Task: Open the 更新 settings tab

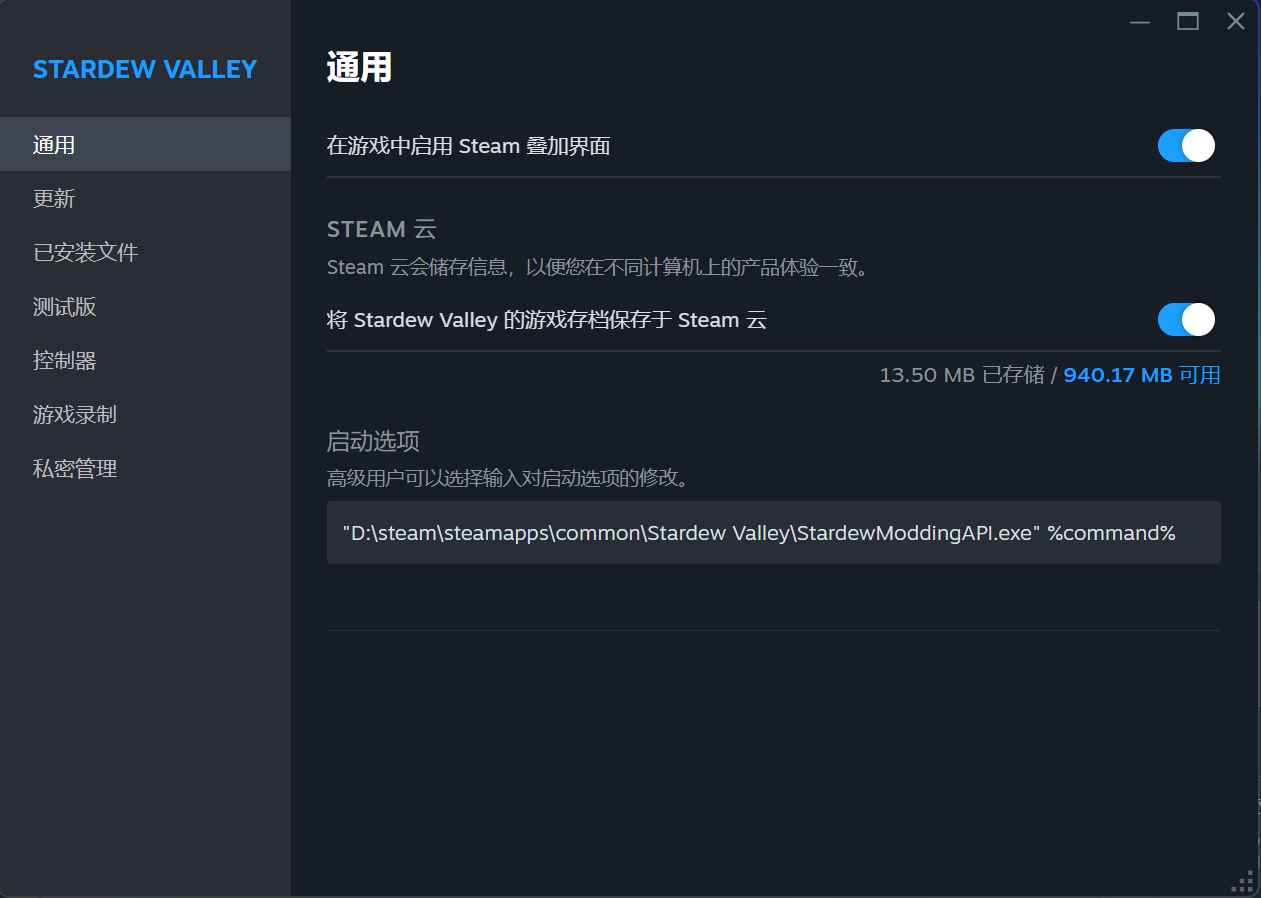Action: tap(145, 198)
